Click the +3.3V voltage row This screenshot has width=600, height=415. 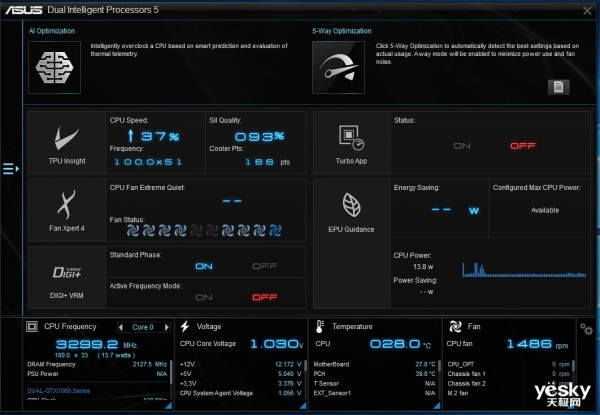click(x=241, y=383)
